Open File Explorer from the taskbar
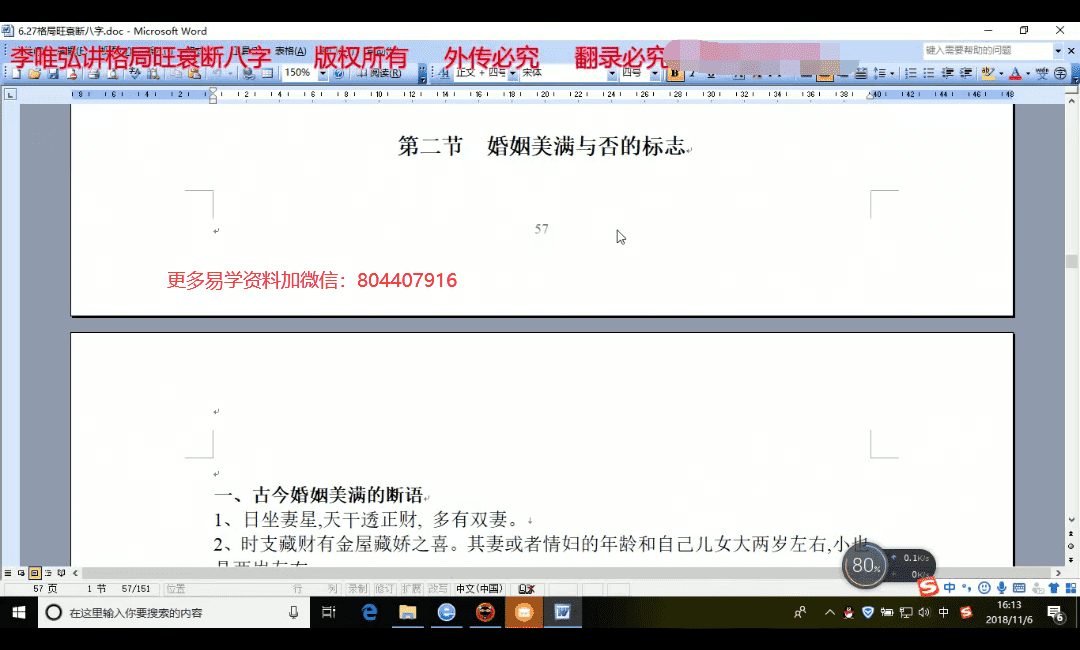1080x650 pixels. [408, 612]
